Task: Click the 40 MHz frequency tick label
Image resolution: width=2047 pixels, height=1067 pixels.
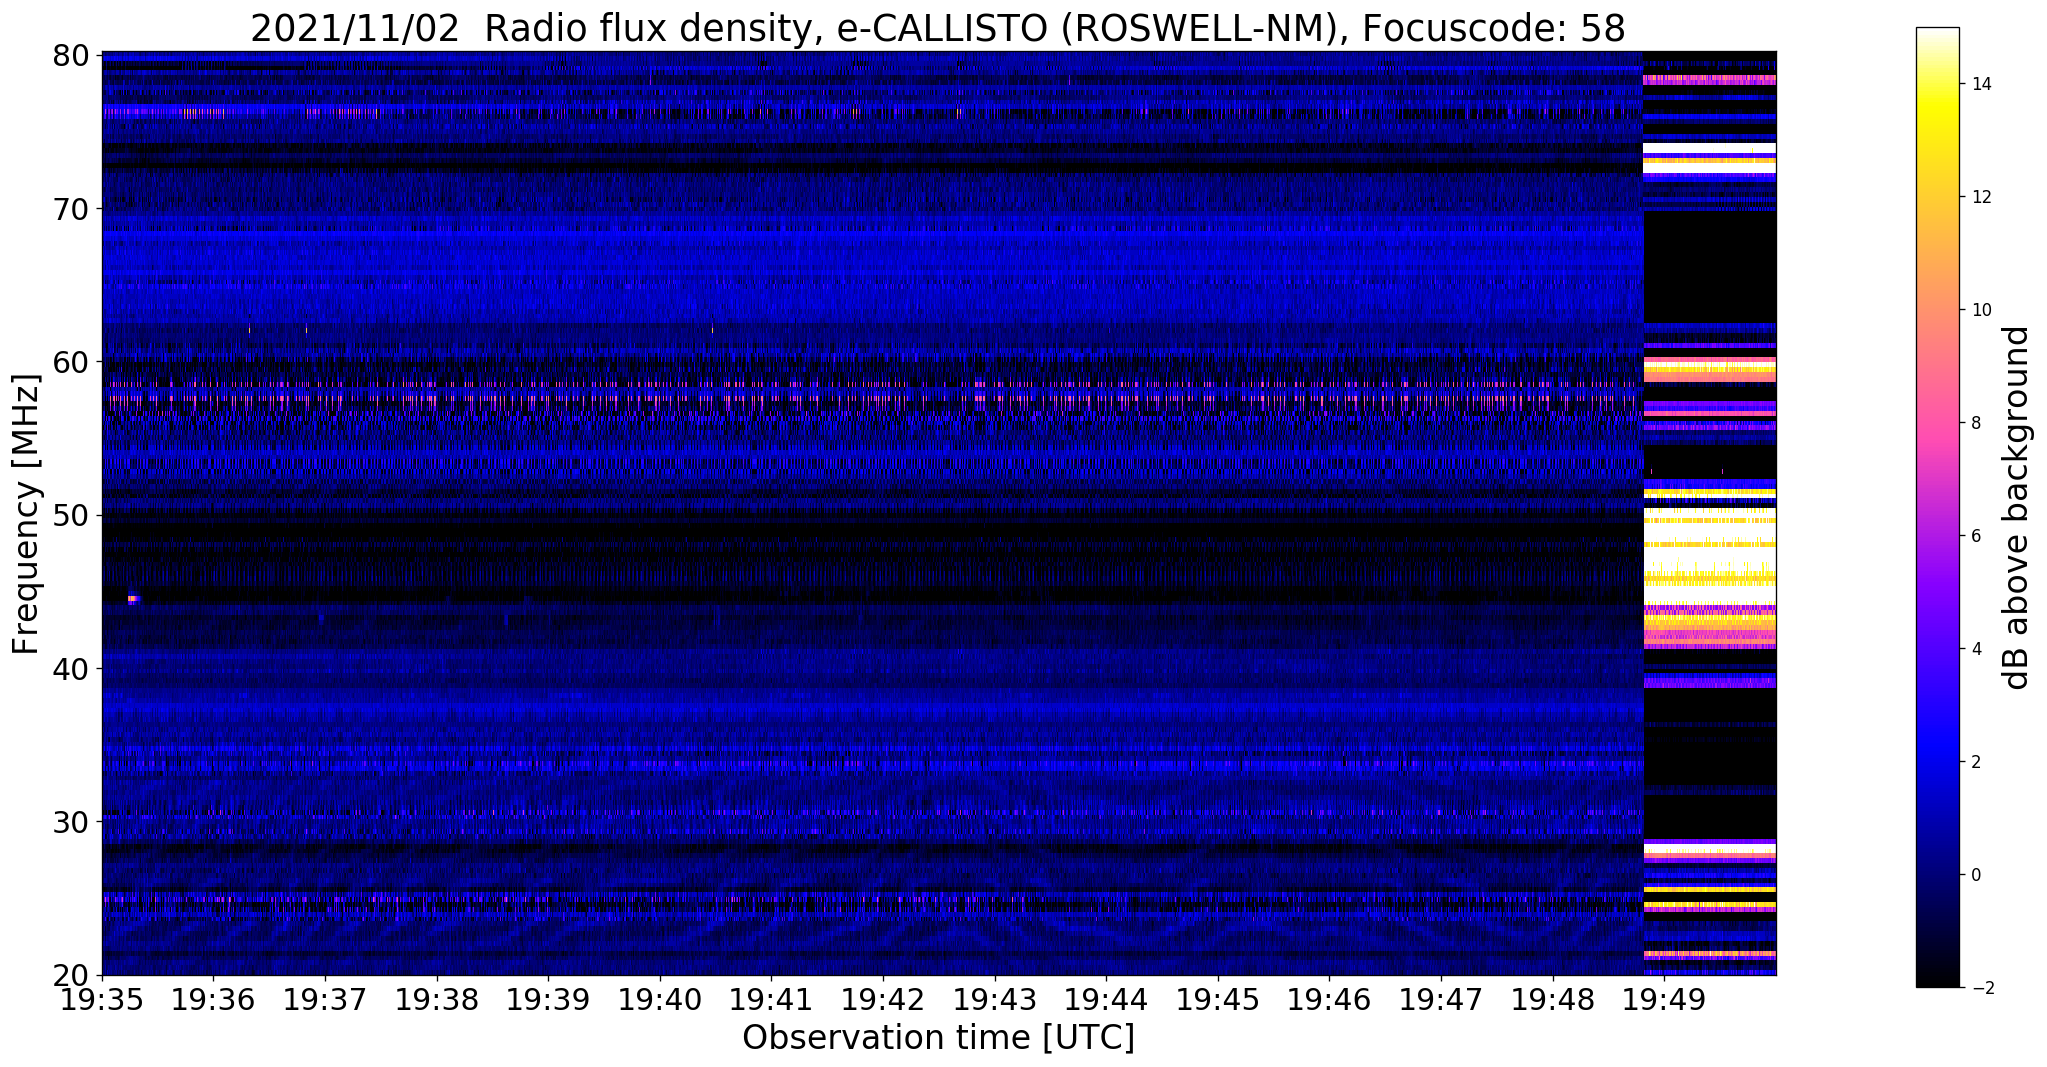Action: coord(70,668)
